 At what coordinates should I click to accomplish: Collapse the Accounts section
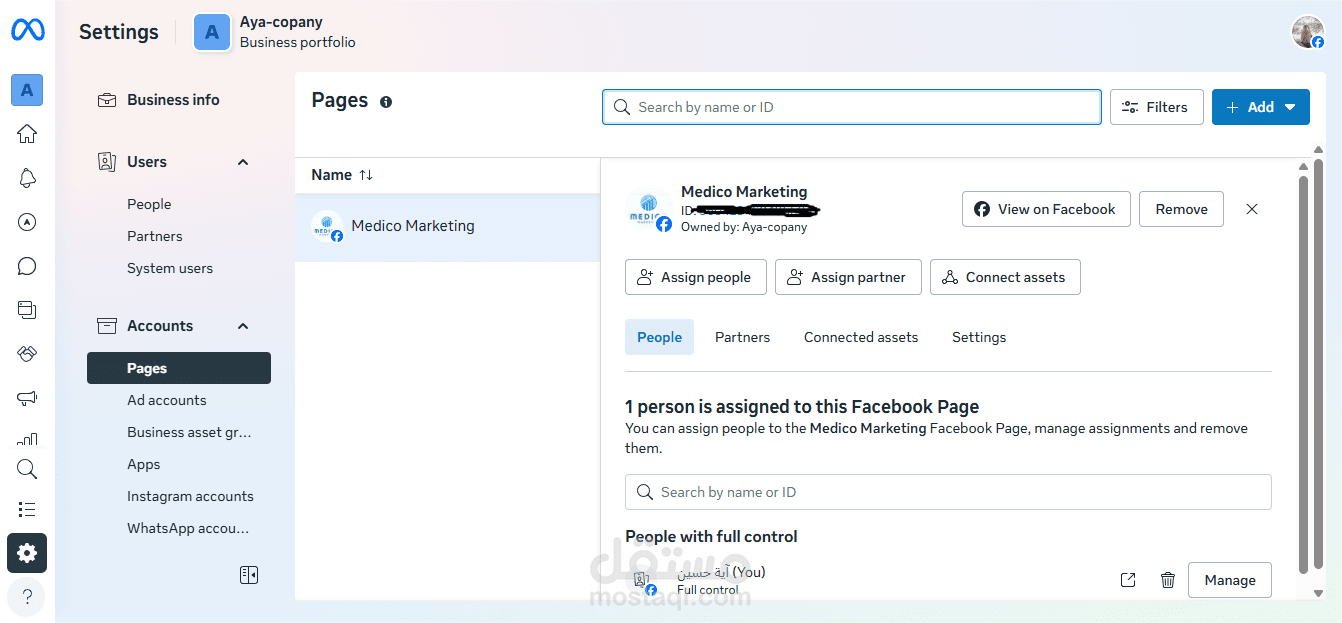click(x=243, y=326)
